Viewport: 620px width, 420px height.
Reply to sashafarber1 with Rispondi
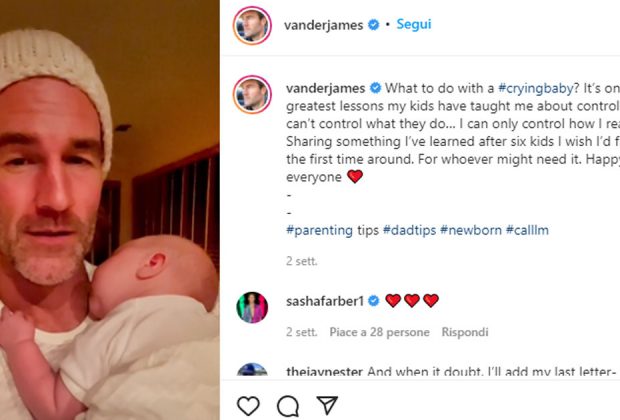click(x=465, y=332)
